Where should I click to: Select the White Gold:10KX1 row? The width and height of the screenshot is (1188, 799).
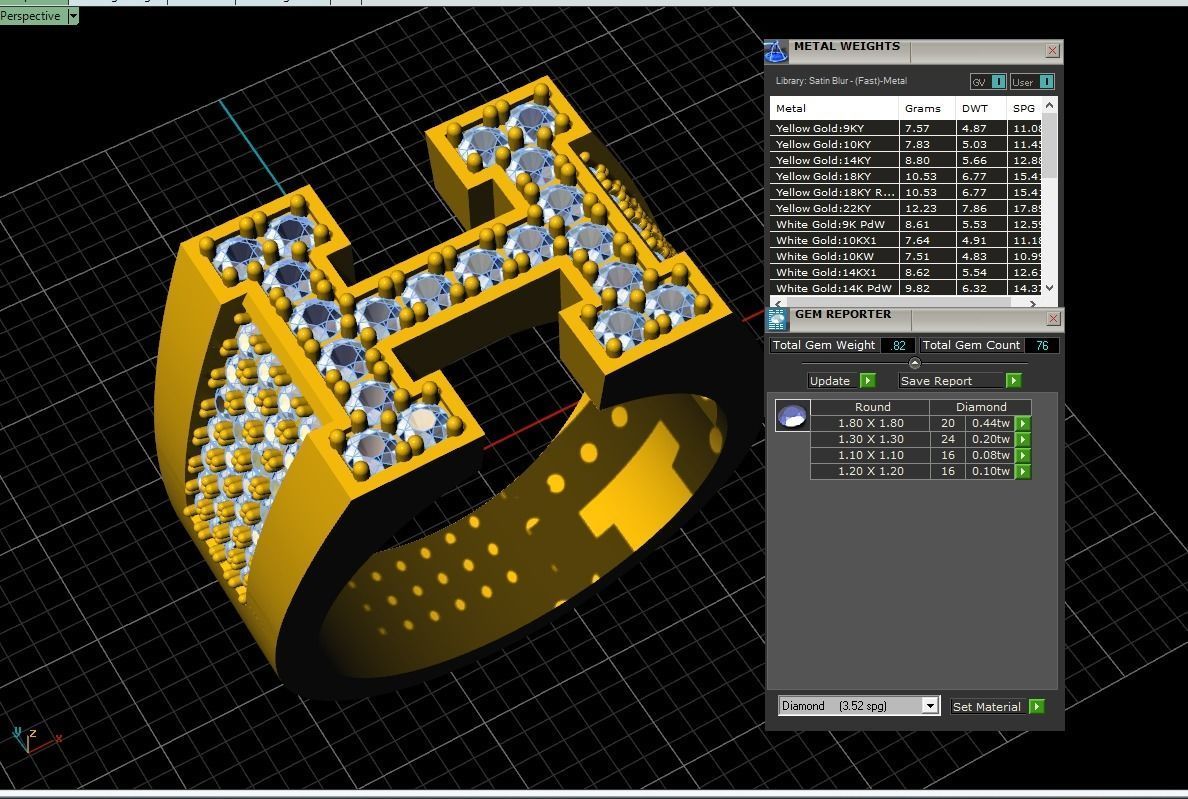(x=906, y=240)
